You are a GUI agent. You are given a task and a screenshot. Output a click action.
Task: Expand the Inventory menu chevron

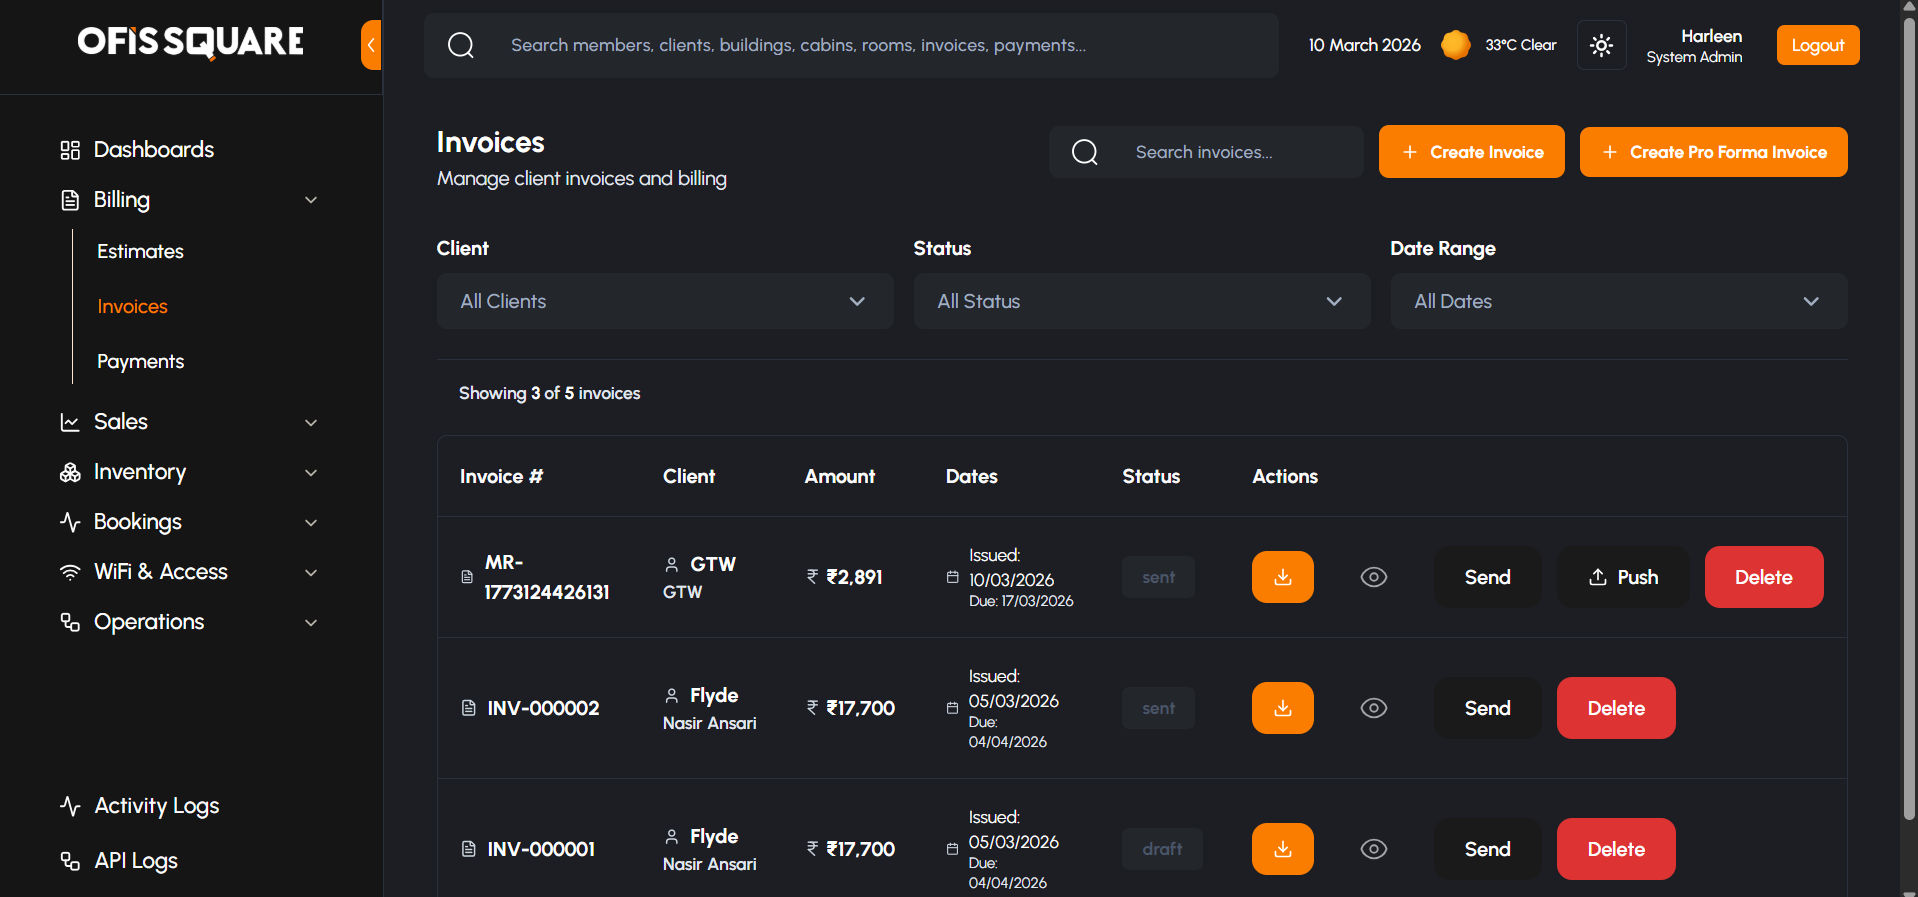pos(311,473)
